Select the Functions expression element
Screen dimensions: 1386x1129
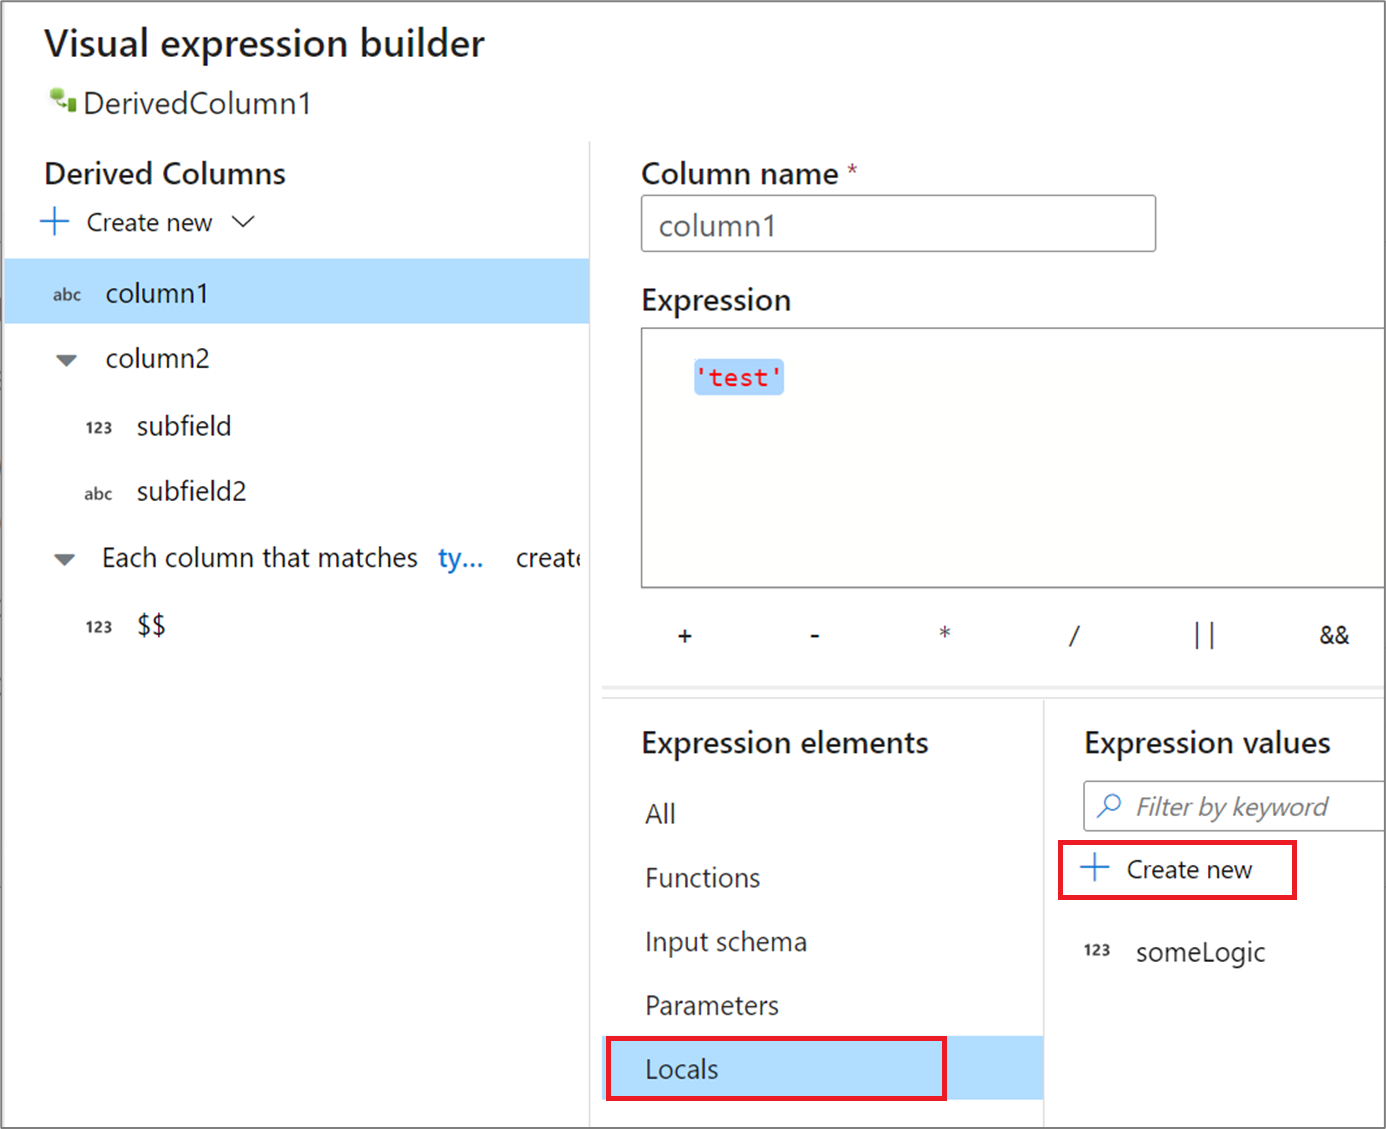(x=702, y=878)
